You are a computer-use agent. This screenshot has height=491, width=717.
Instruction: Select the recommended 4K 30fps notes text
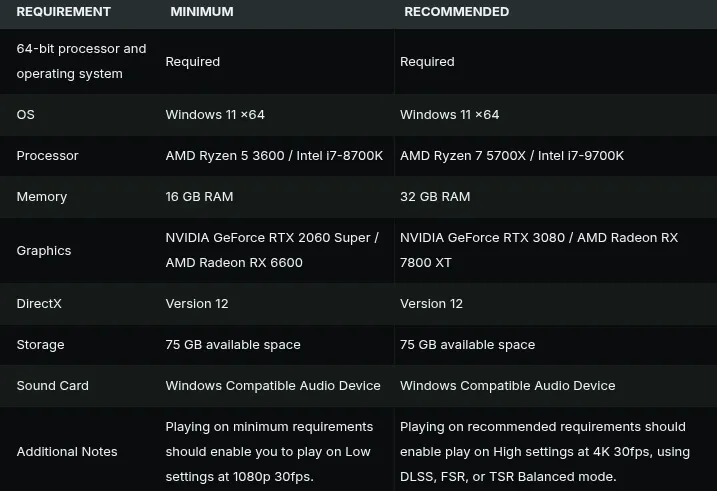point(545,452)
